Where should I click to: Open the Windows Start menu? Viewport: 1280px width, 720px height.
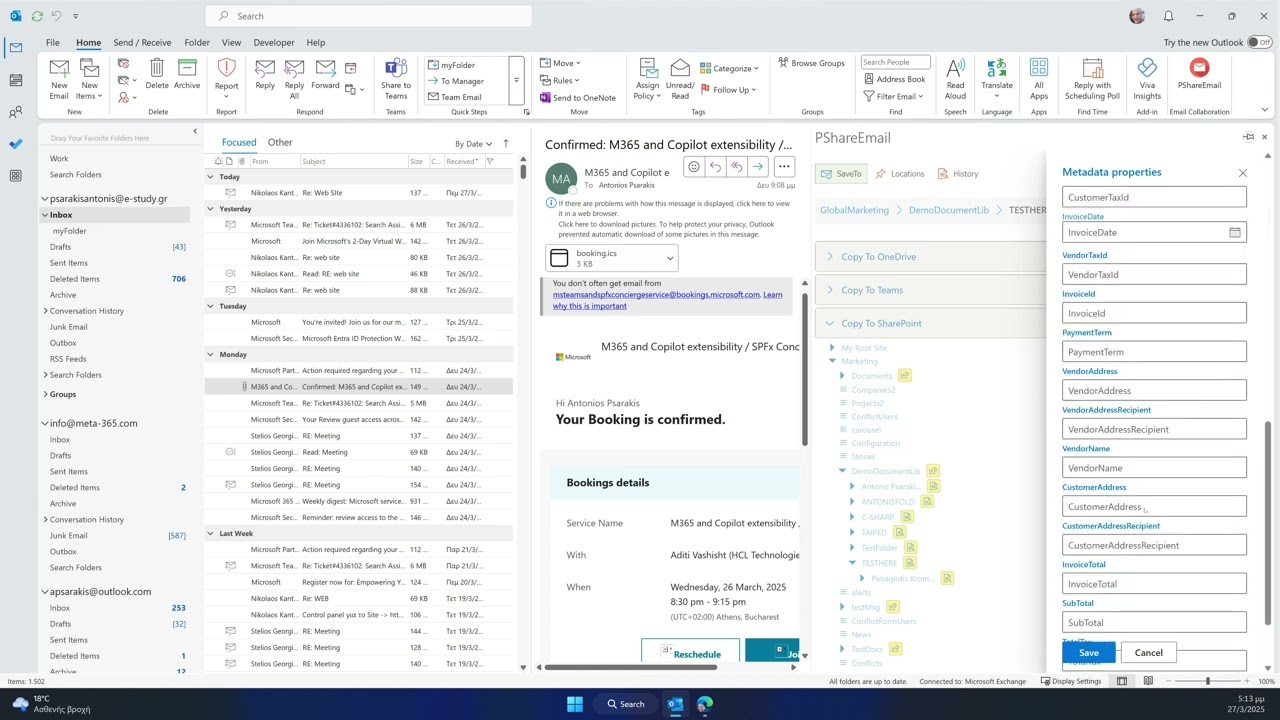tap(574, 704)
